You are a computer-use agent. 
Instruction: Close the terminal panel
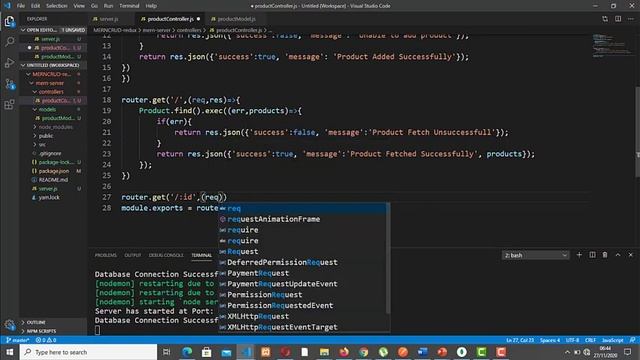point(631,255)
